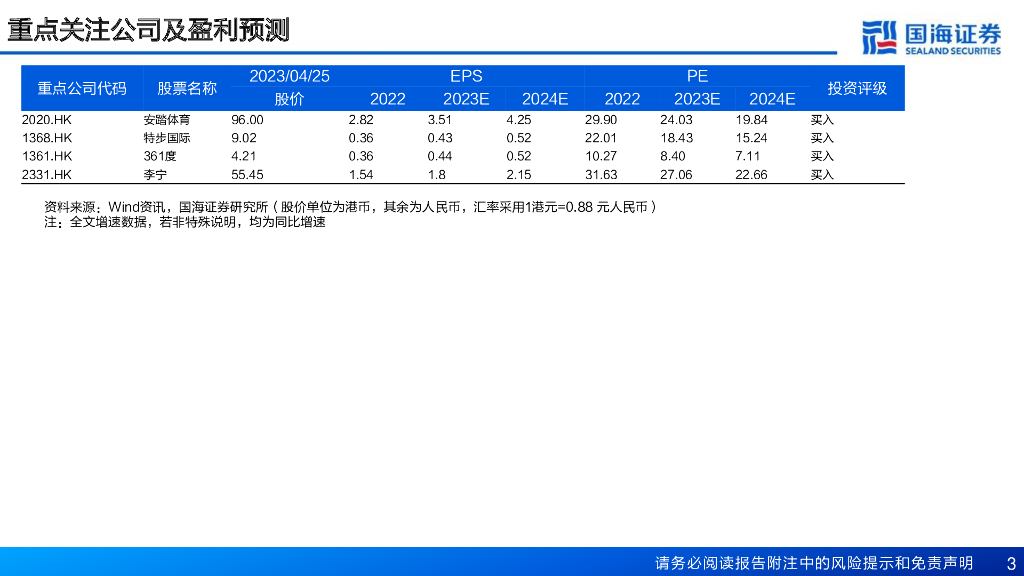Click the 31.63 PE value
1024x576 pixels.
[x=601, y=175]
